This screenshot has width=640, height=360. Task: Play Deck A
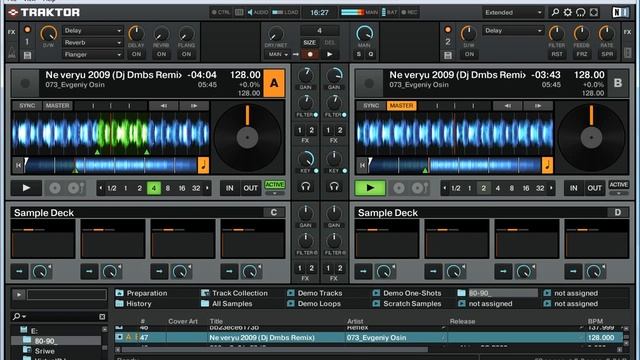point(27,188)
